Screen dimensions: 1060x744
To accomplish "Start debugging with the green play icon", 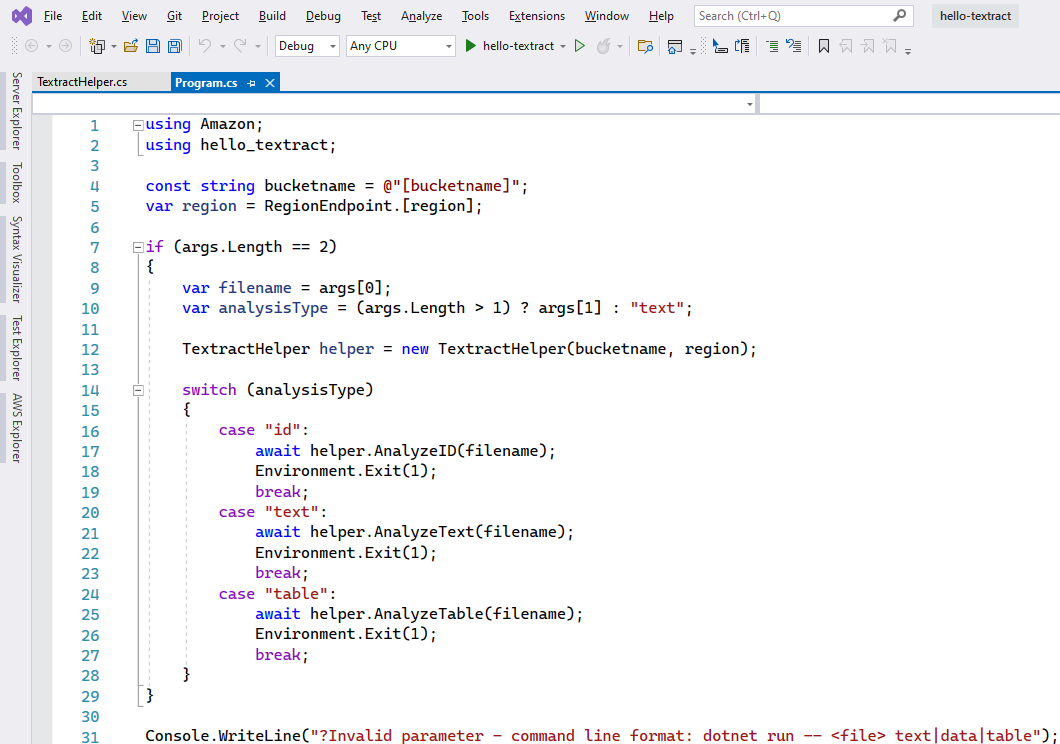I will coord(471,46).
